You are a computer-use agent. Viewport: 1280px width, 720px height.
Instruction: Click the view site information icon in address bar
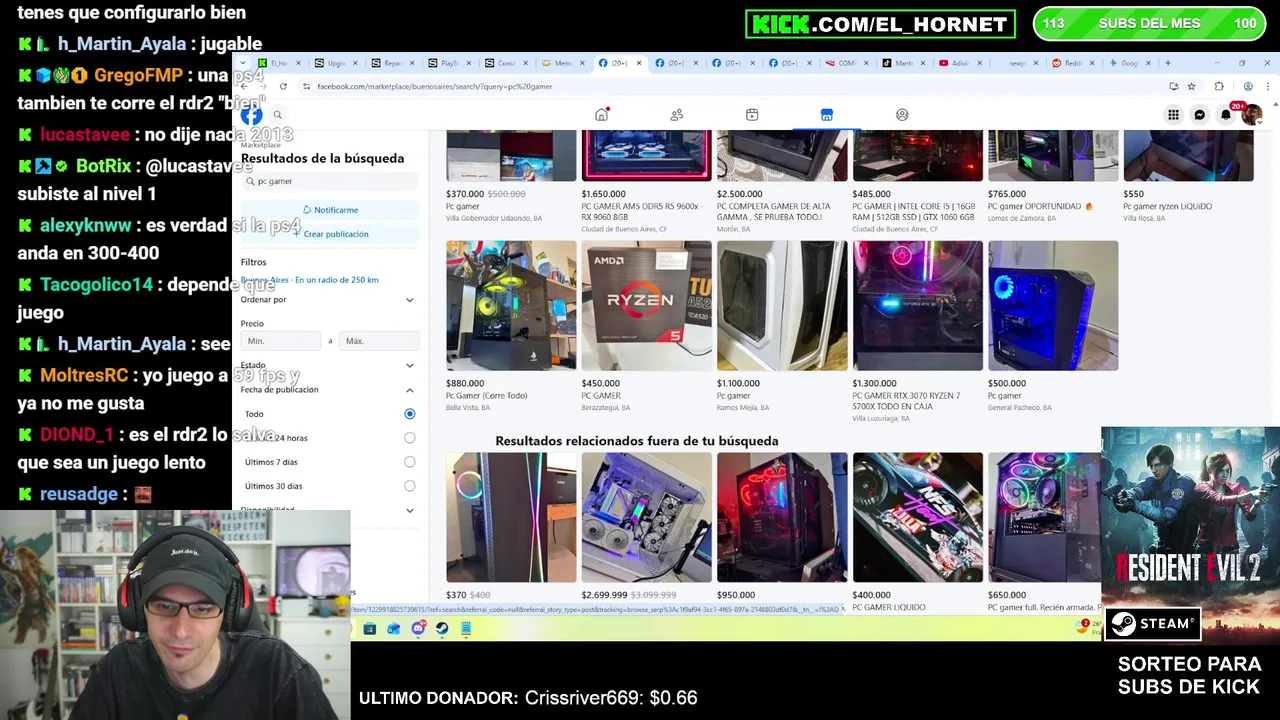(x=306, y=86)
